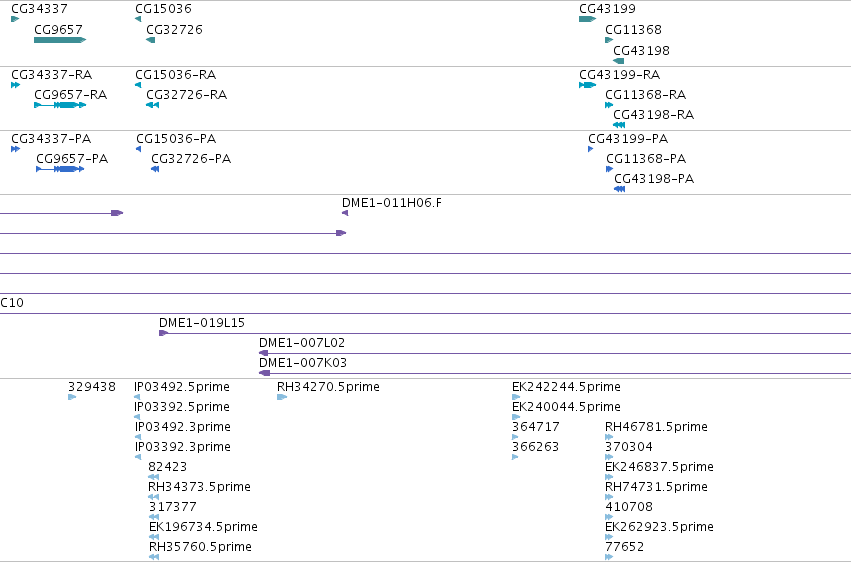Screen dimensions: 851x562
Task: Select EK242244.5prime EST
Action: coord(566,387)
